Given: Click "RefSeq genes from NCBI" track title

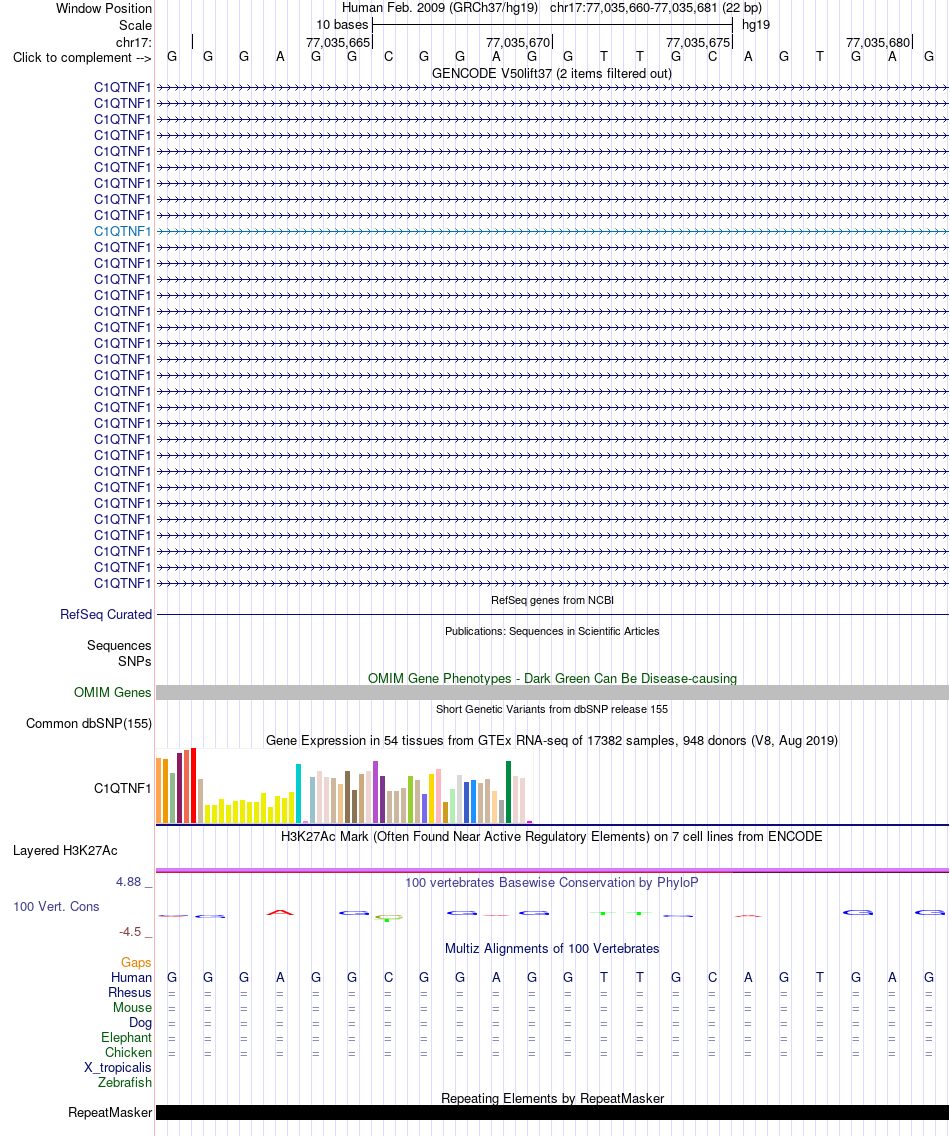Looking at the screenshot, I should (x=552, y=600).
